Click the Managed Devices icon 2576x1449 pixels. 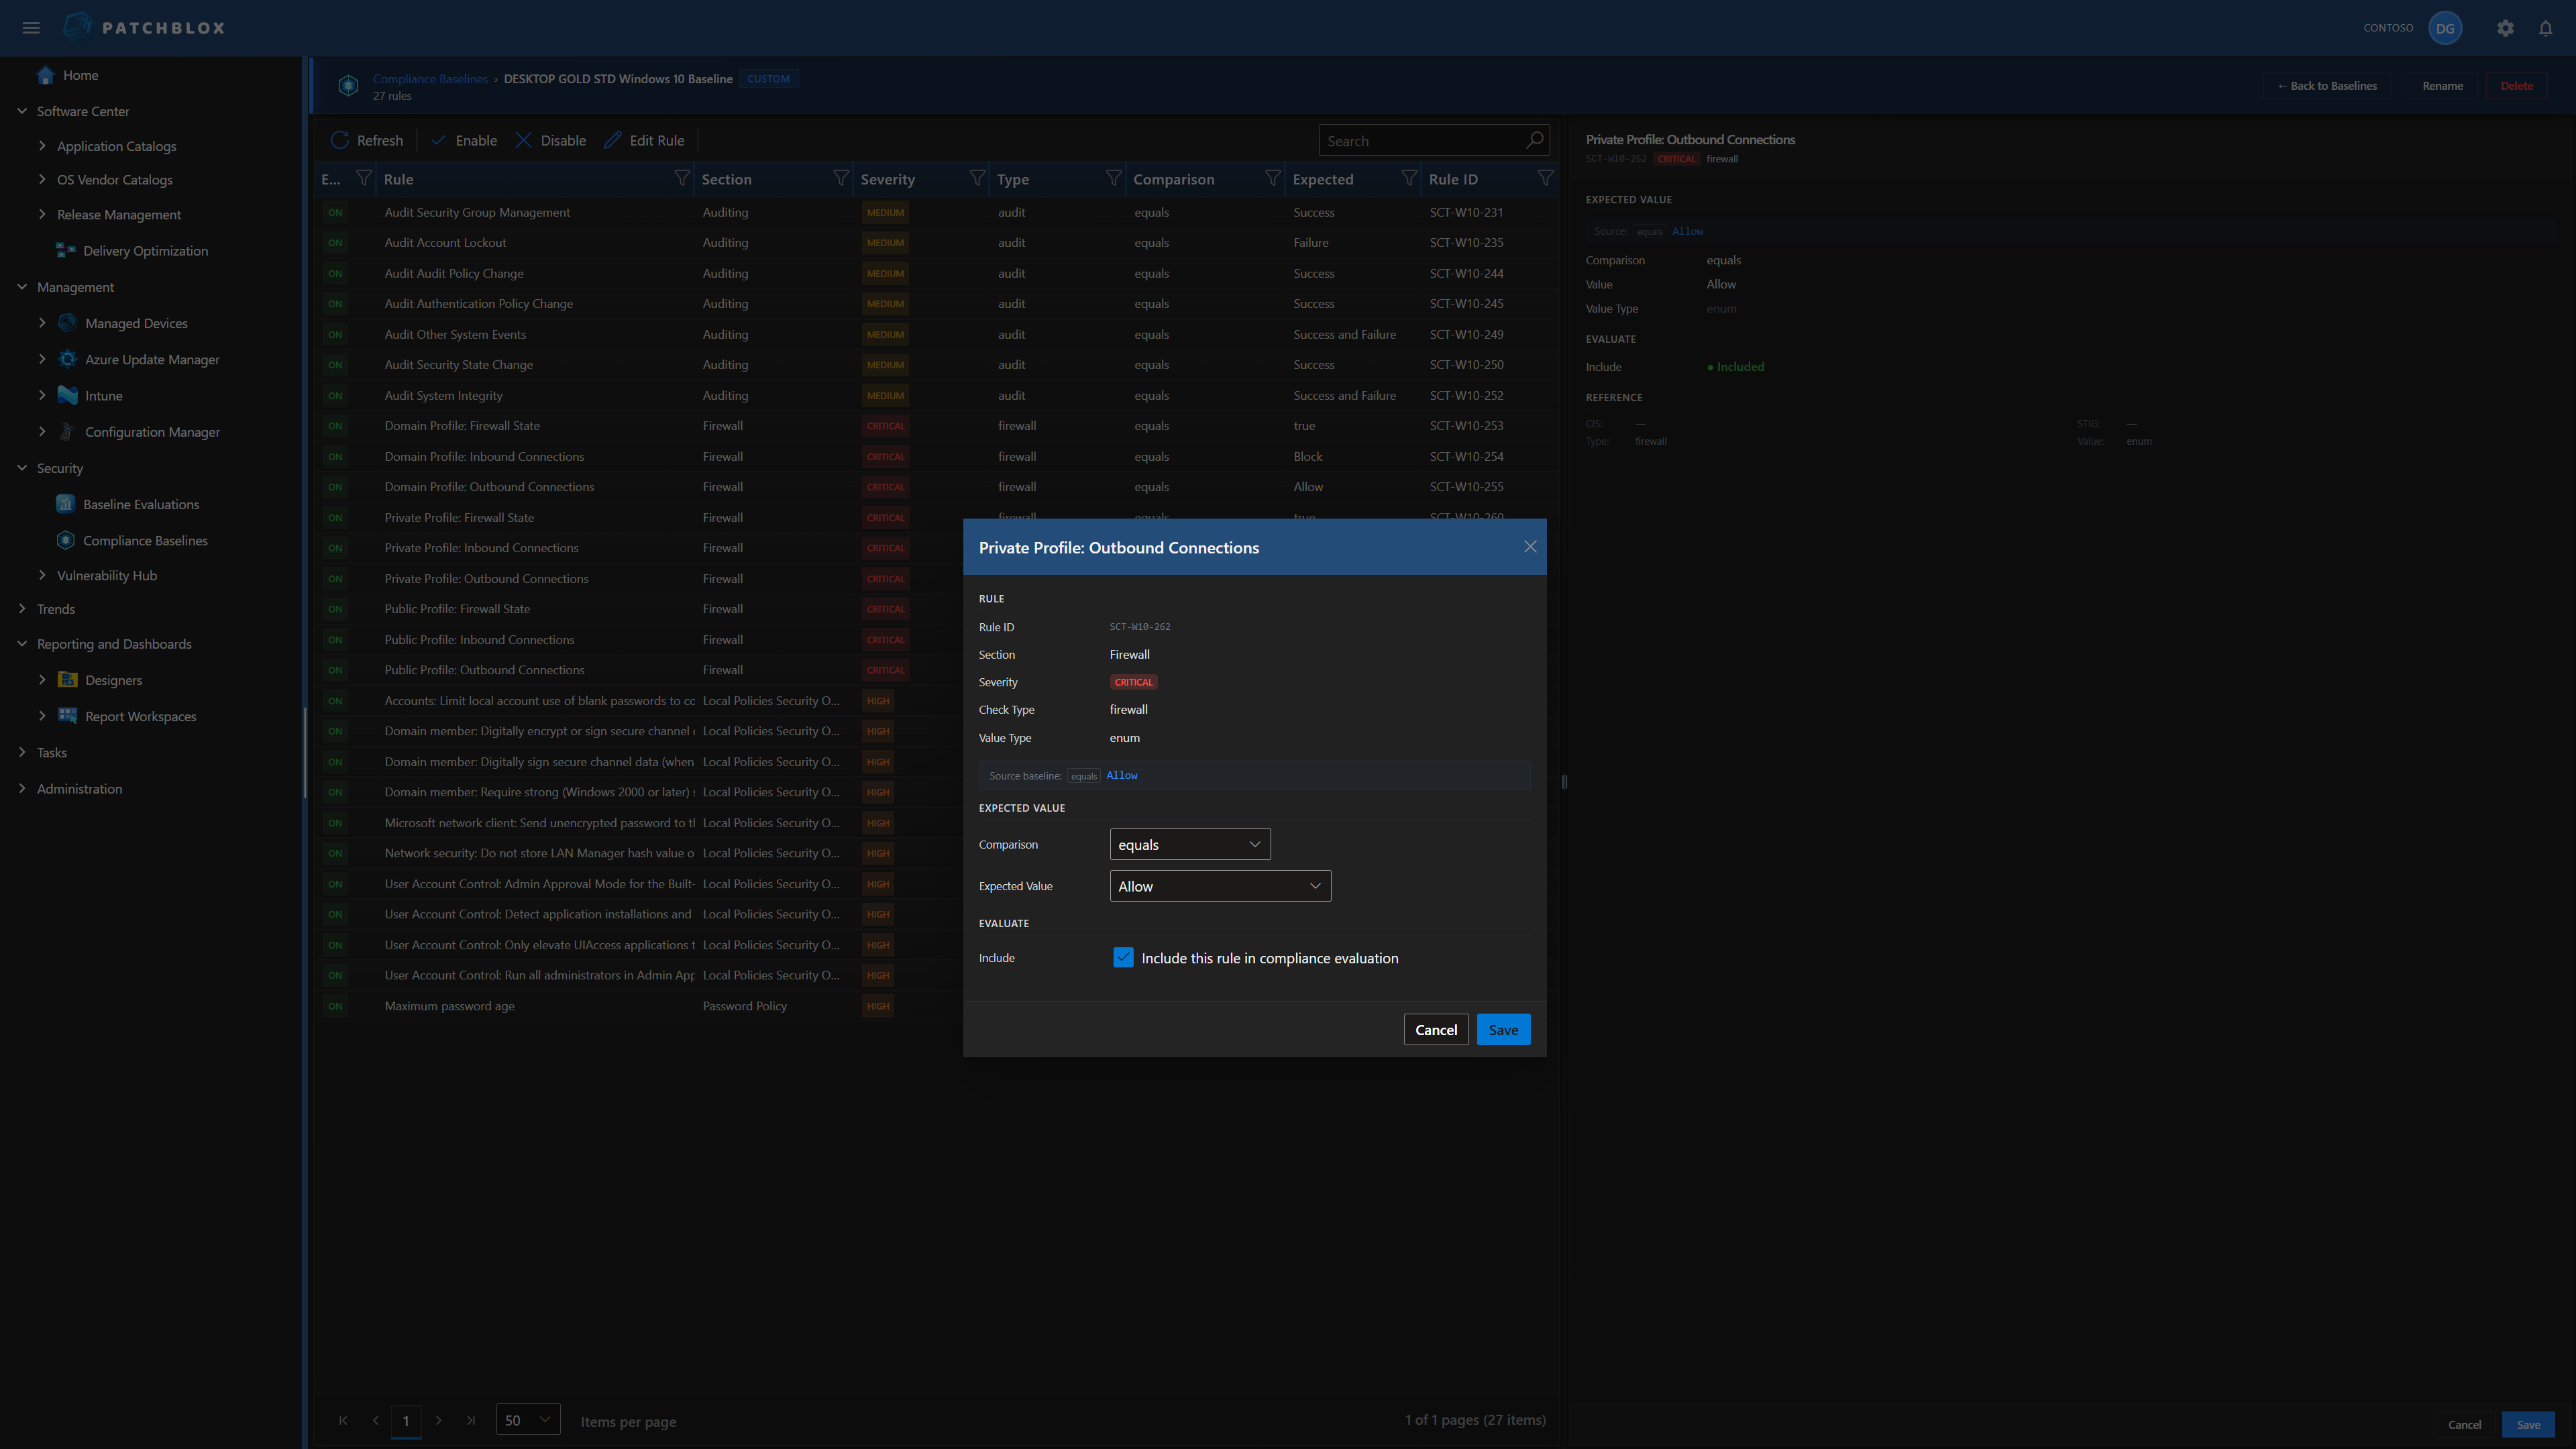point(67,323)
